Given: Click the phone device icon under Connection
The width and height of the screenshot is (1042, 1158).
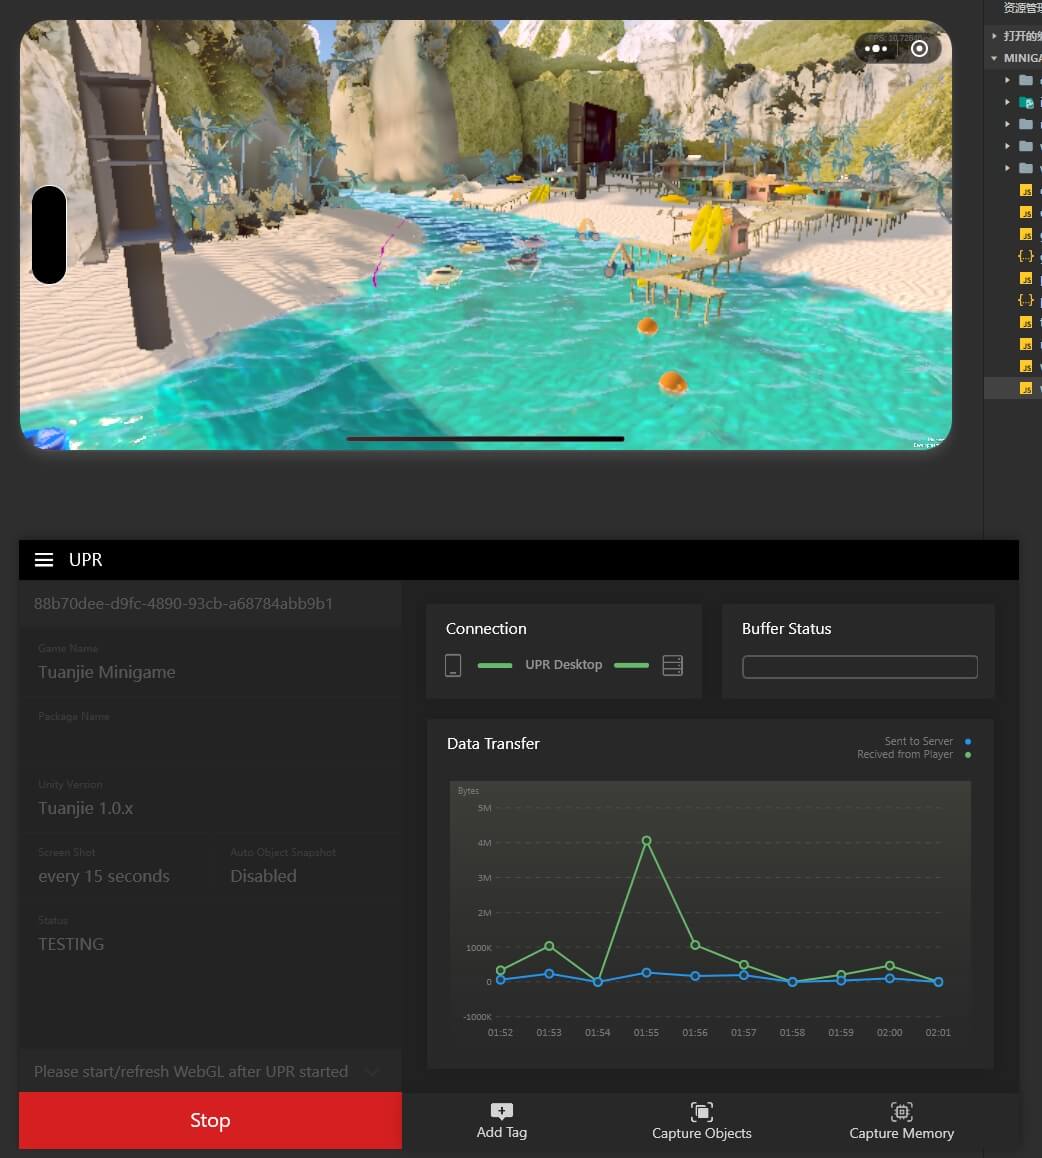Looking at the screenshot, I should pyautogui.click(x=453, y=665).
